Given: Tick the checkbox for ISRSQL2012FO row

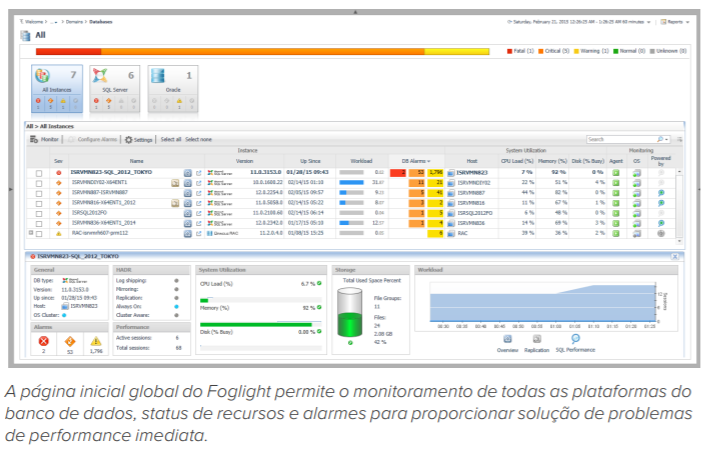Looking at the screenshot, I should 39,212.
